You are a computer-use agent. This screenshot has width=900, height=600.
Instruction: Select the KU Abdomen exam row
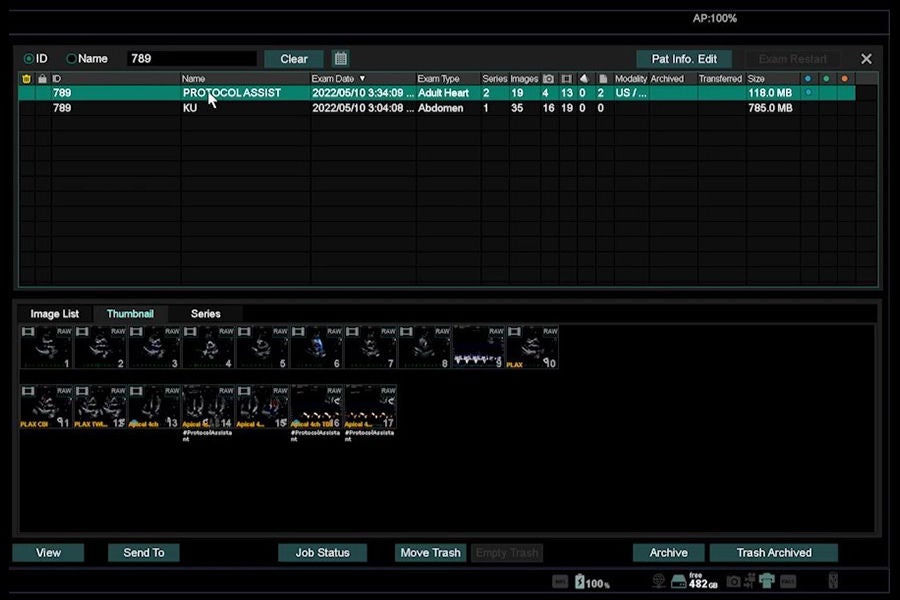tap(437, 108)
